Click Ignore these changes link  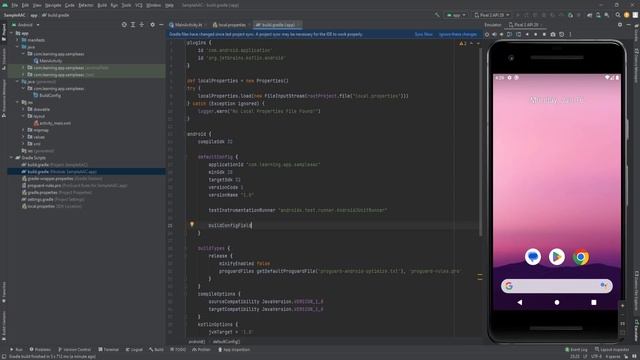coord(458,34)
